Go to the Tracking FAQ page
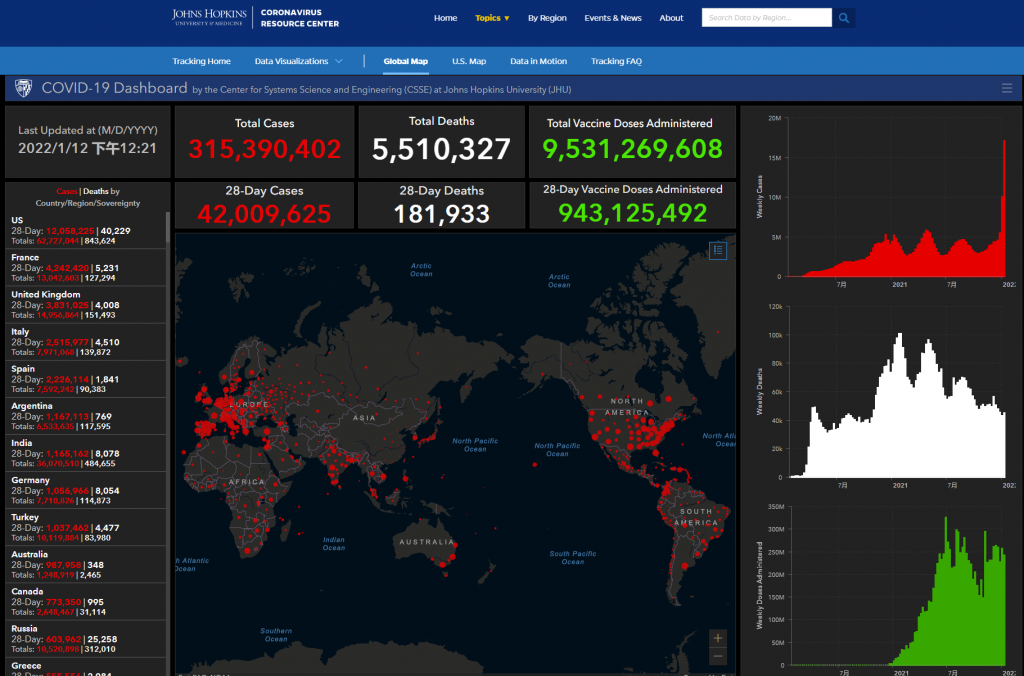The height and width of the screenshot is (676, 1024). pos(616,62)
